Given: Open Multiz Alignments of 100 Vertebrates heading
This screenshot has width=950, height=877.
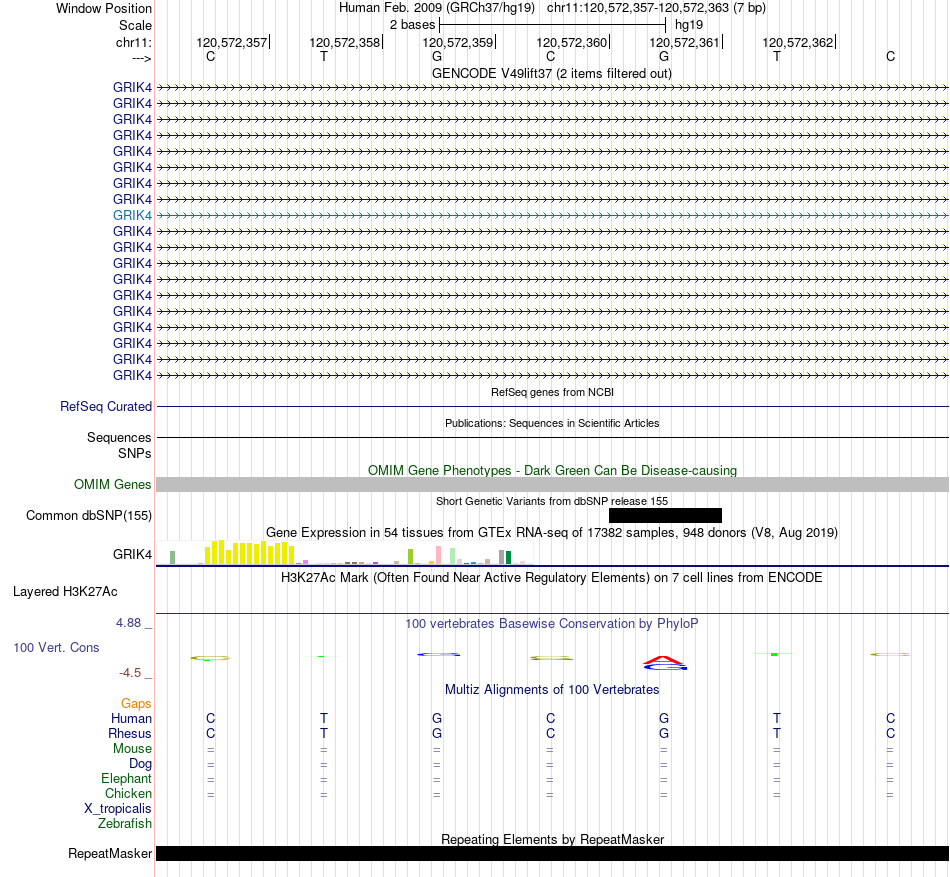Looking at the screenshot, I should click(552, 689).
